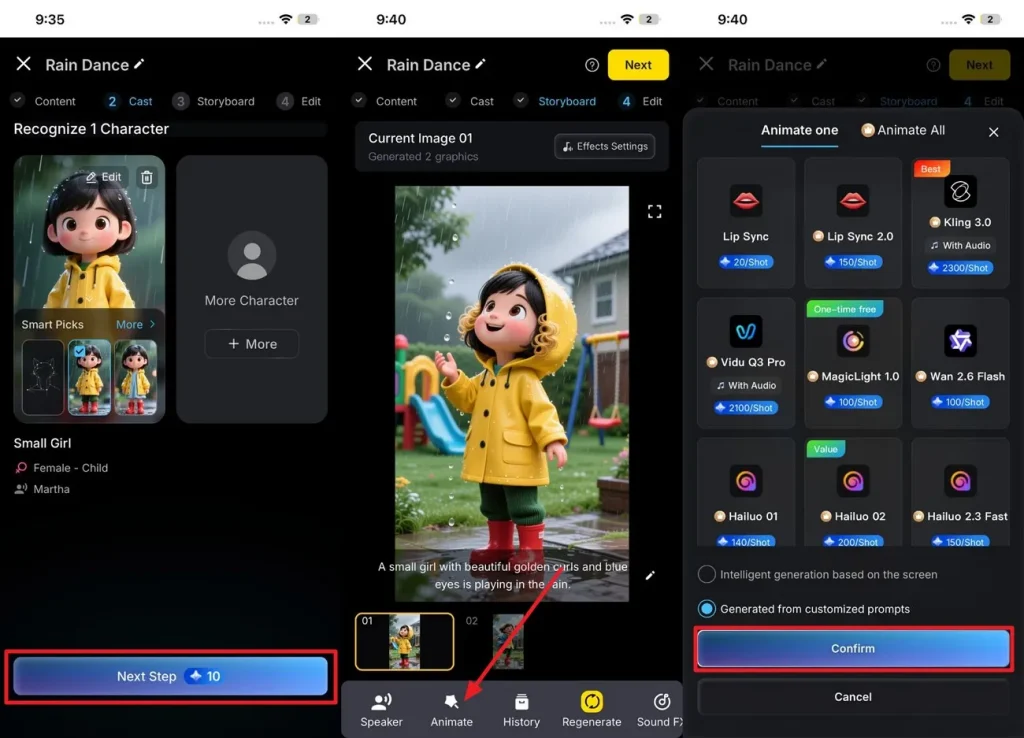
Task: Tap the Edit pencil on the character portrait
Action: pos(104,177)
